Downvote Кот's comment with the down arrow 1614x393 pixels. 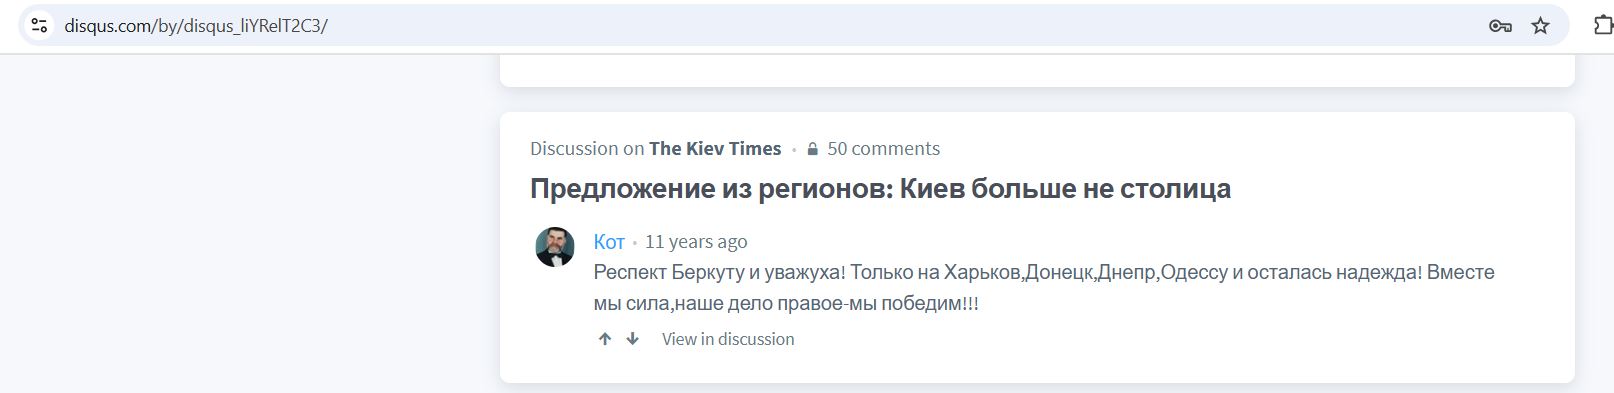632,339
